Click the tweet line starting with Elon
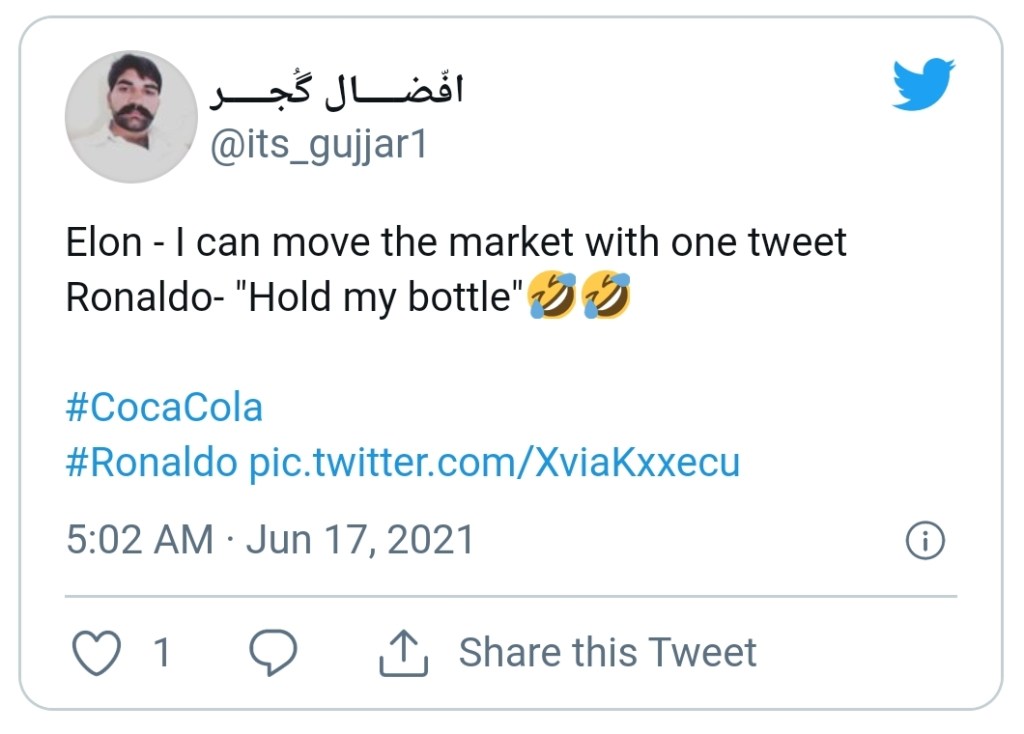1024x734 pixels. click(456, 243)
